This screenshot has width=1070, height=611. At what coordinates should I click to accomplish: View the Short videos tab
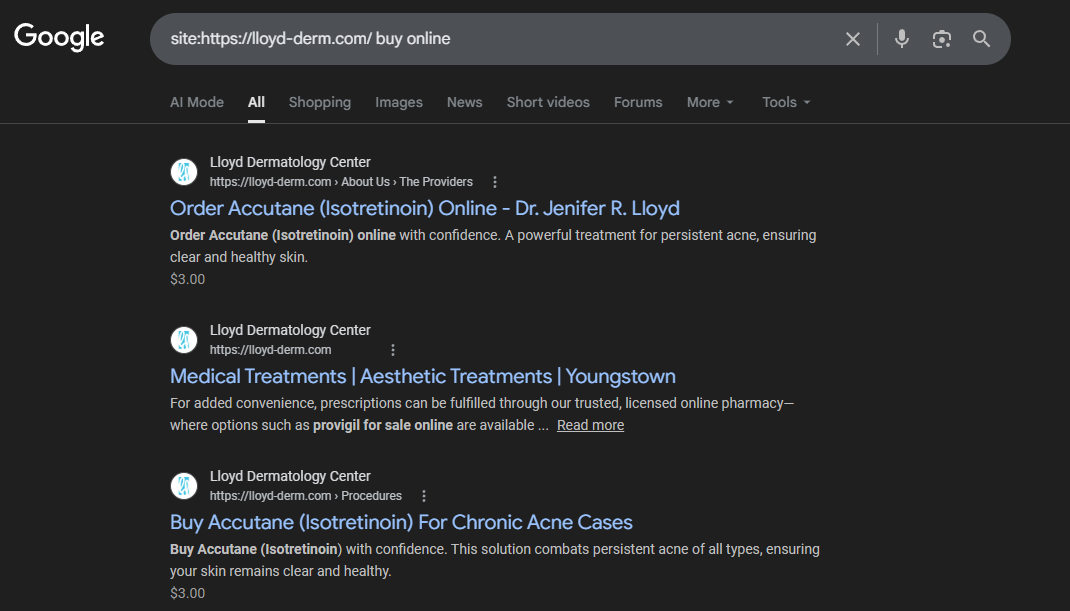pyautogui.click(x=548, y=102)
